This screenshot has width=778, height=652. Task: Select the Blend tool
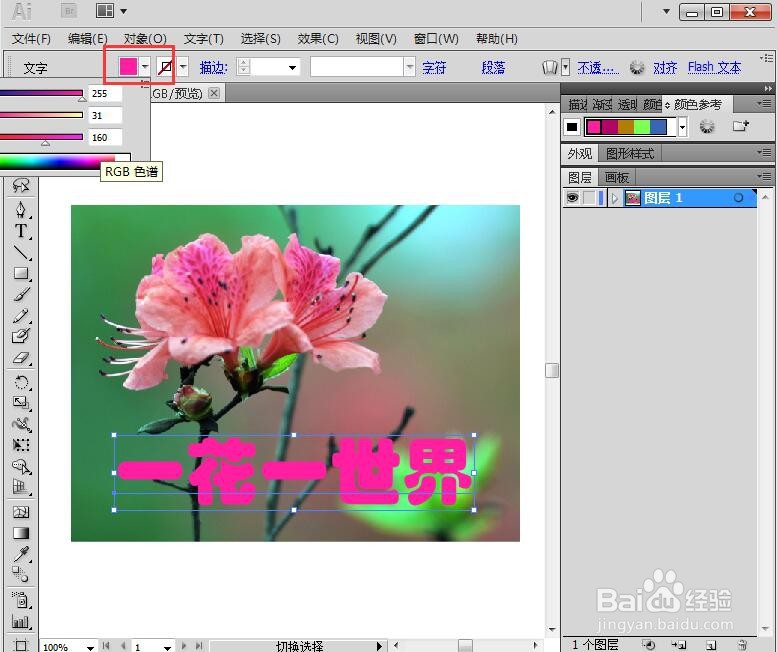pyautogui.click(x=21, y=575)
